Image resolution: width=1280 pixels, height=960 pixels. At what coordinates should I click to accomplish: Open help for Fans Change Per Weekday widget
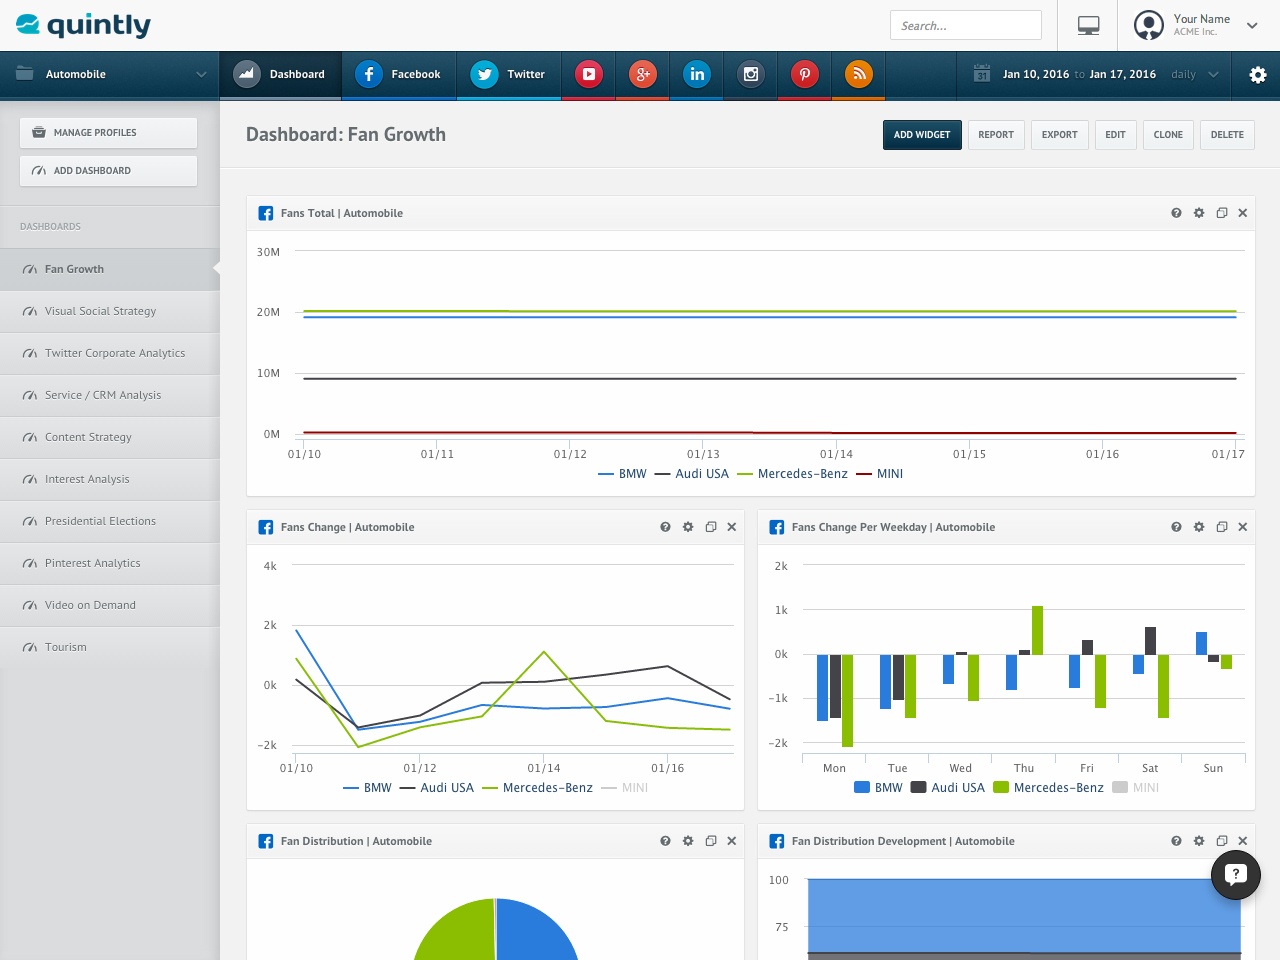1176,527
